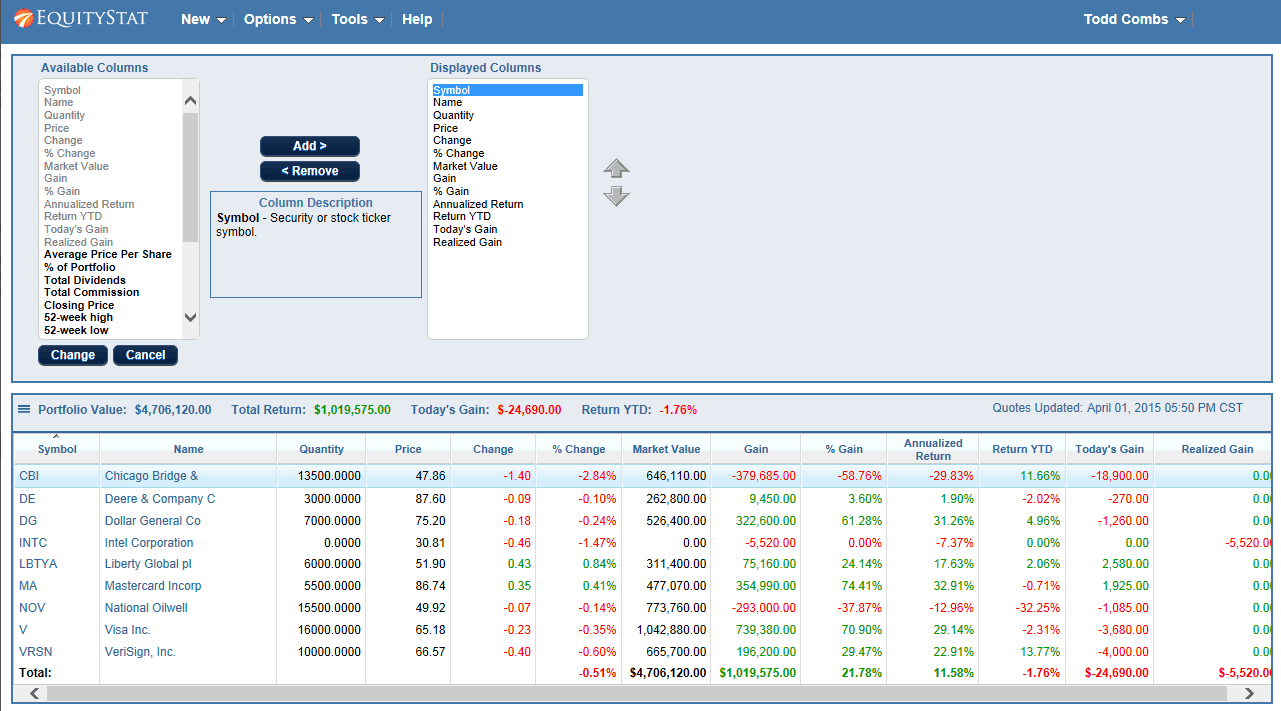Open the Options menu
The width and height of the screenshot is (1281, 711).
pos(278,19)
